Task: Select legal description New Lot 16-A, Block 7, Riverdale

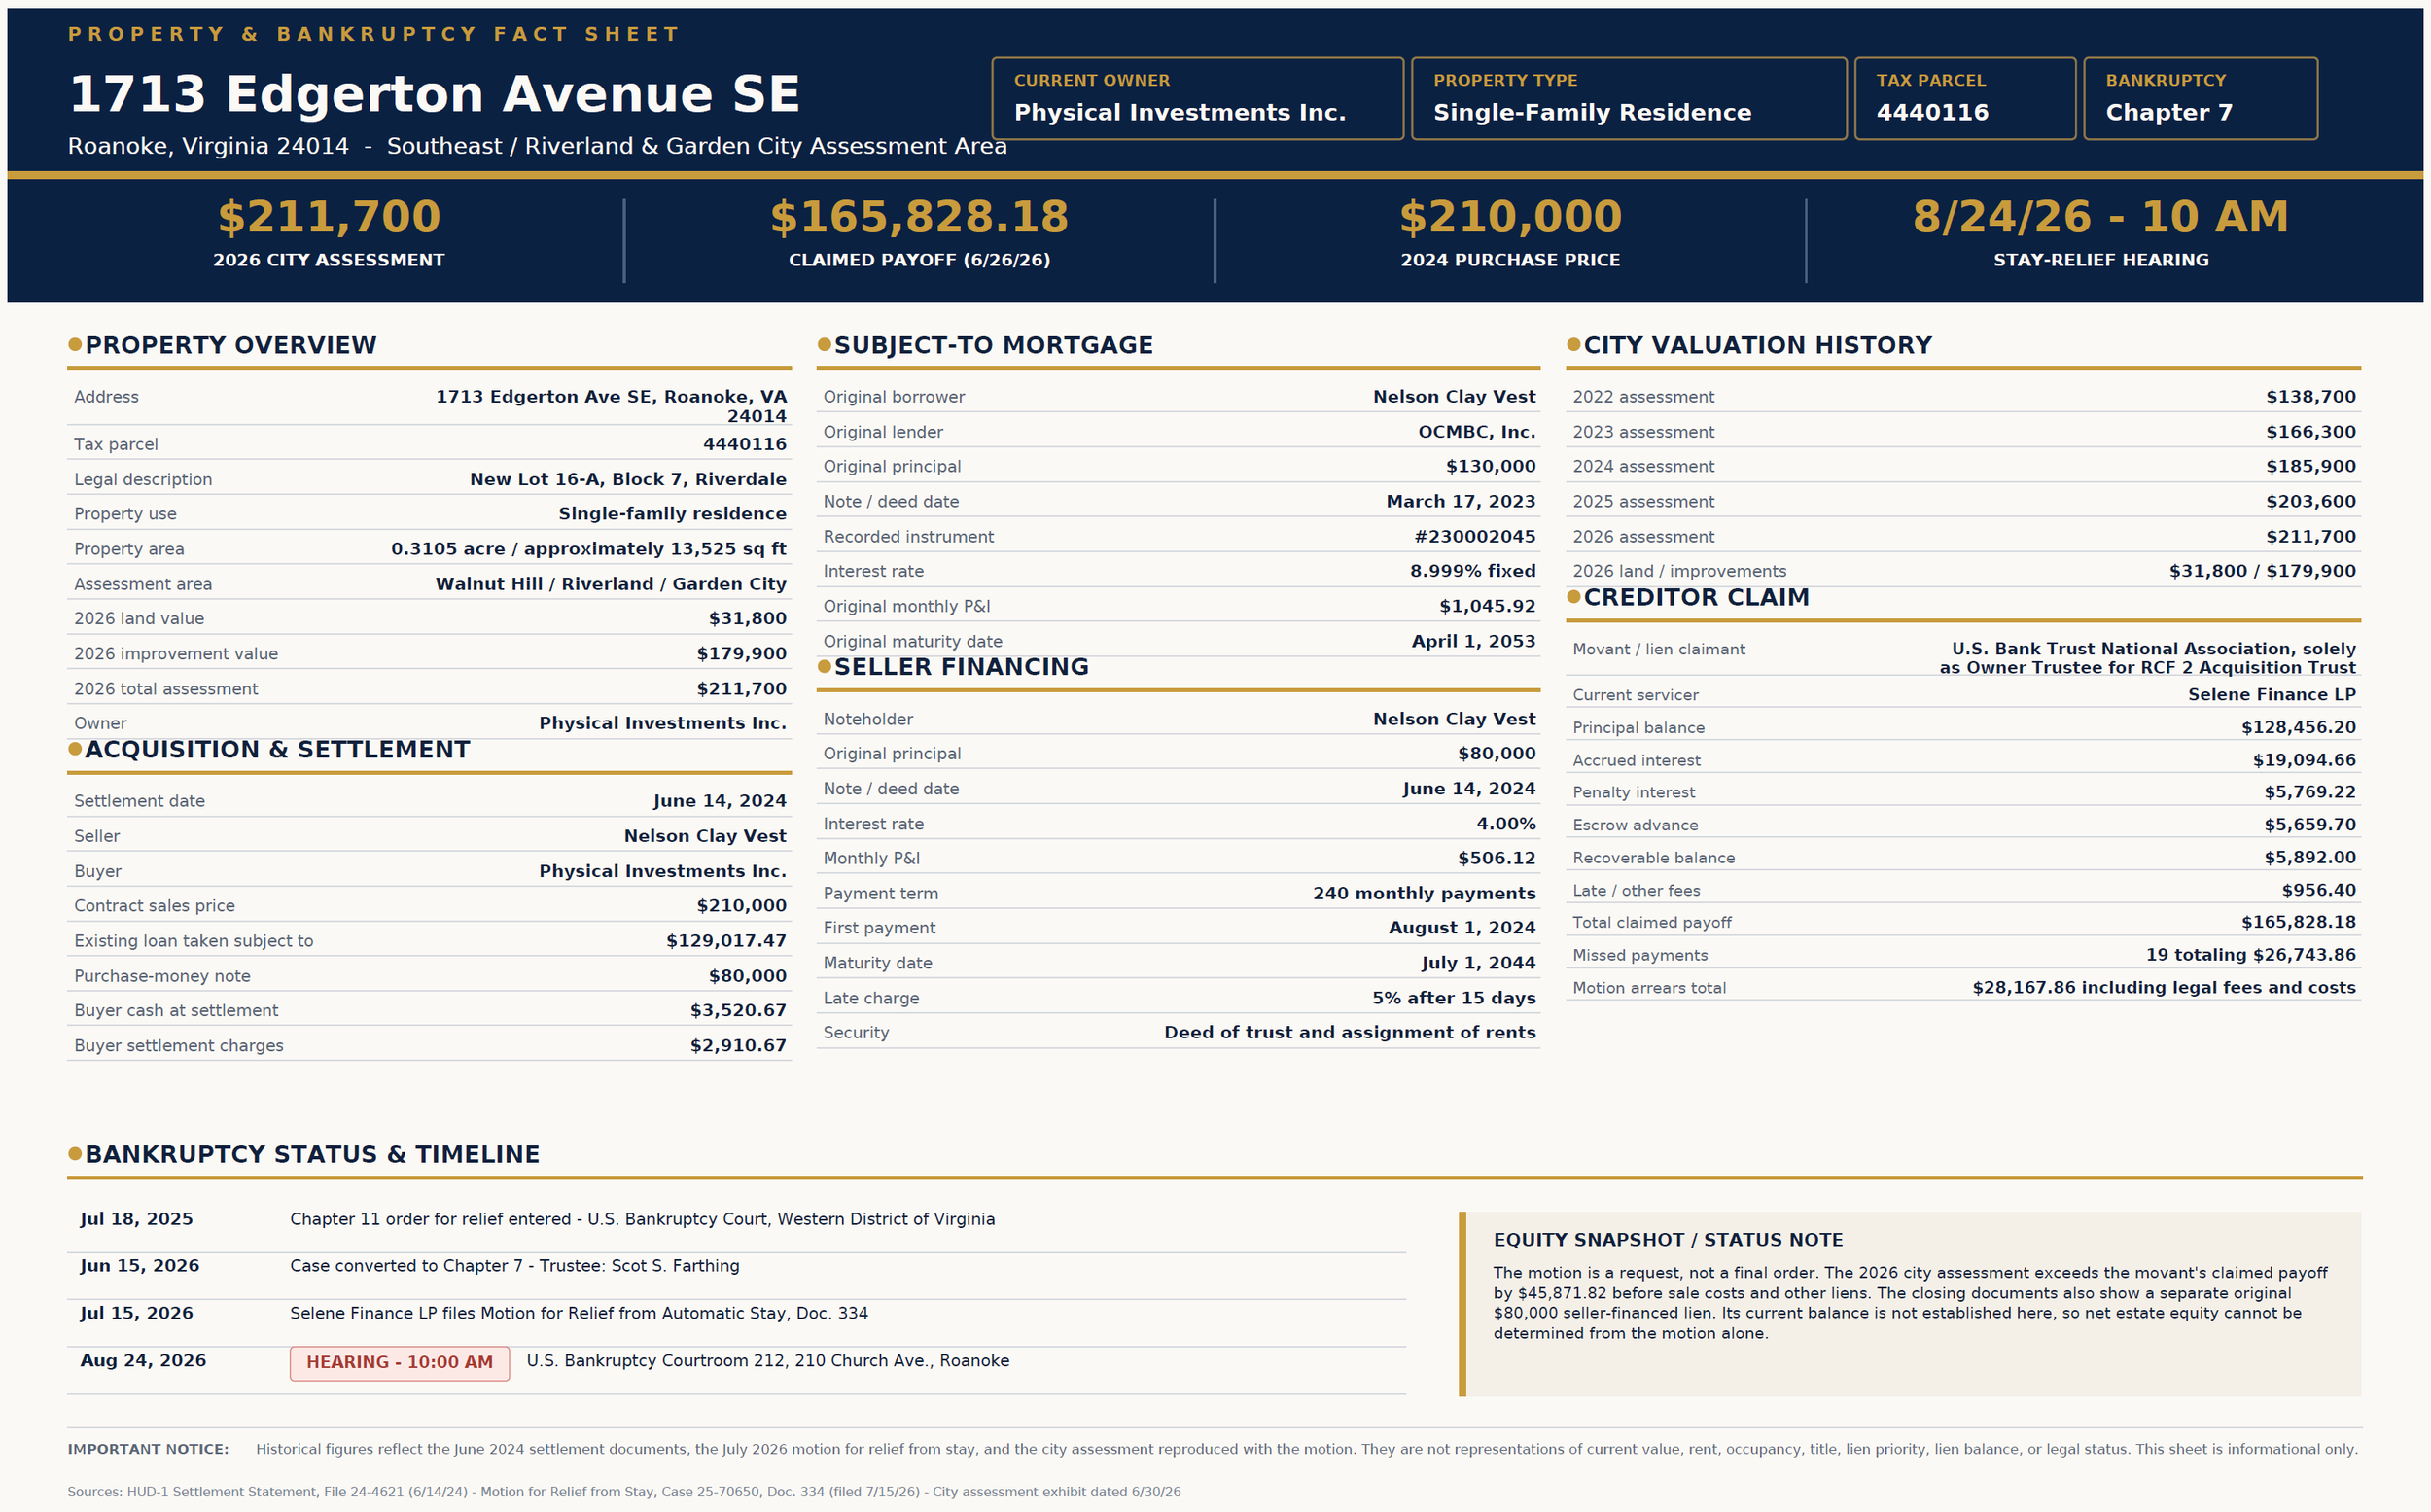Action: (628, 479)
